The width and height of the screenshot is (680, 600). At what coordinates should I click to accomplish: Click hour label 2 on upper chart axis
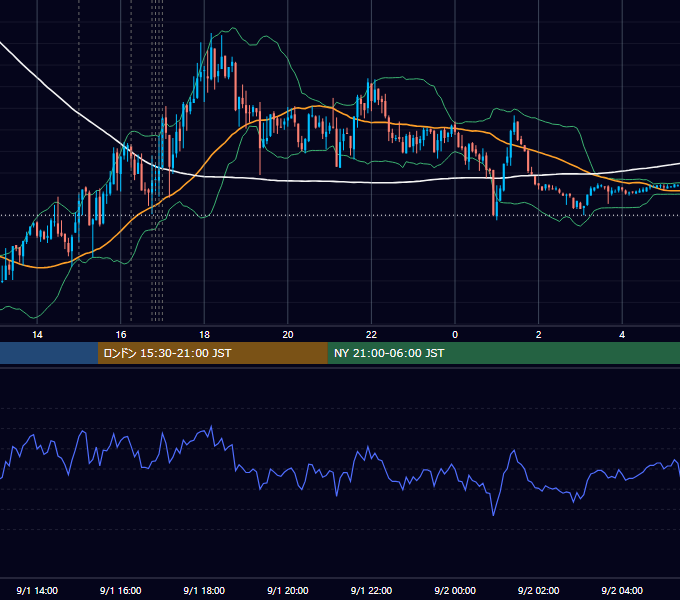pos(539,335)
